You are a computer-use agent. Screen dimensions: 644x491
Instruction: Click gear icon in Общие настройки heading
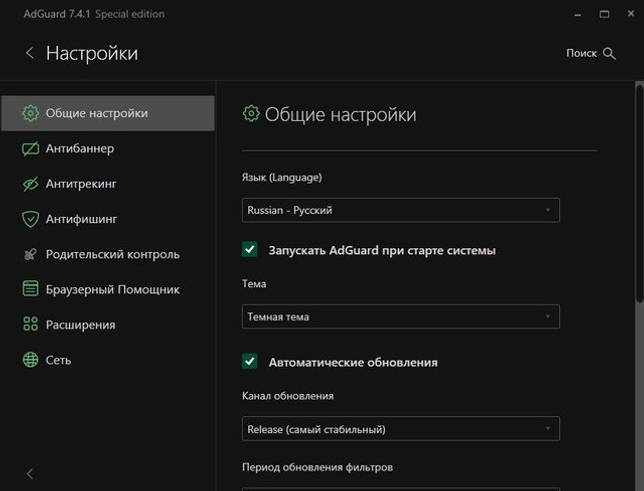coord(251,113)
